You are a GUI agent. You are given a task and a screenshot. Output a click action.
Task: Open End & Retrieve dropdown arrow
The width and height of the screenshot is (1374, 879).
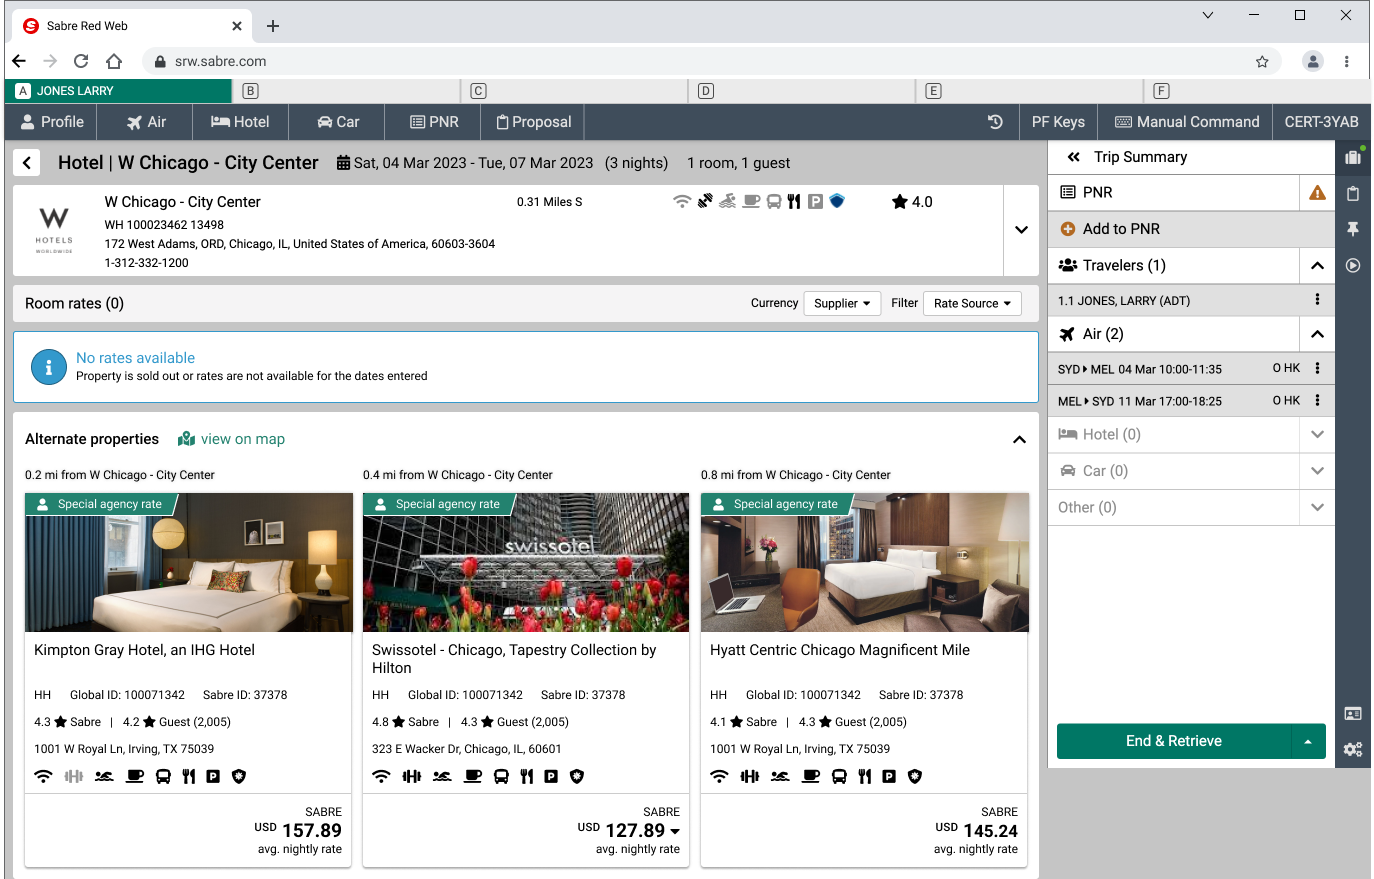(1308, 741)
